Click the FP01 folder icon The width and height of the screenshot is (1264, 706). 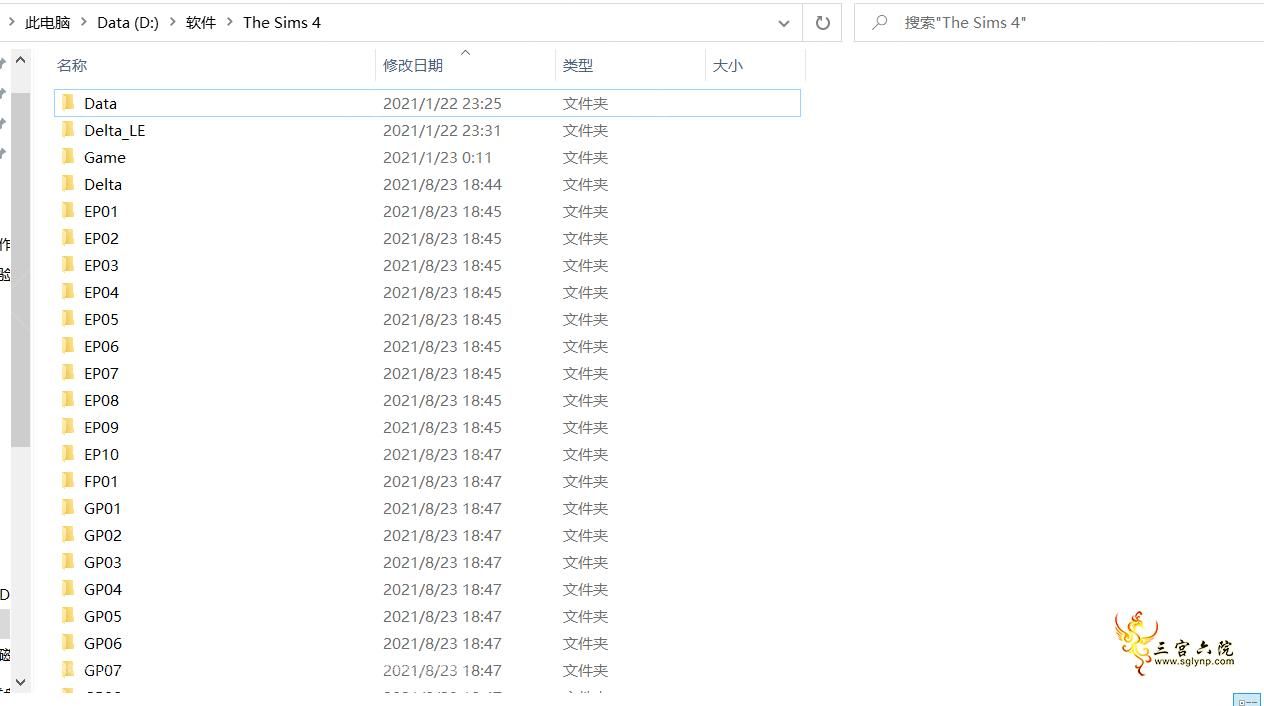68,481
